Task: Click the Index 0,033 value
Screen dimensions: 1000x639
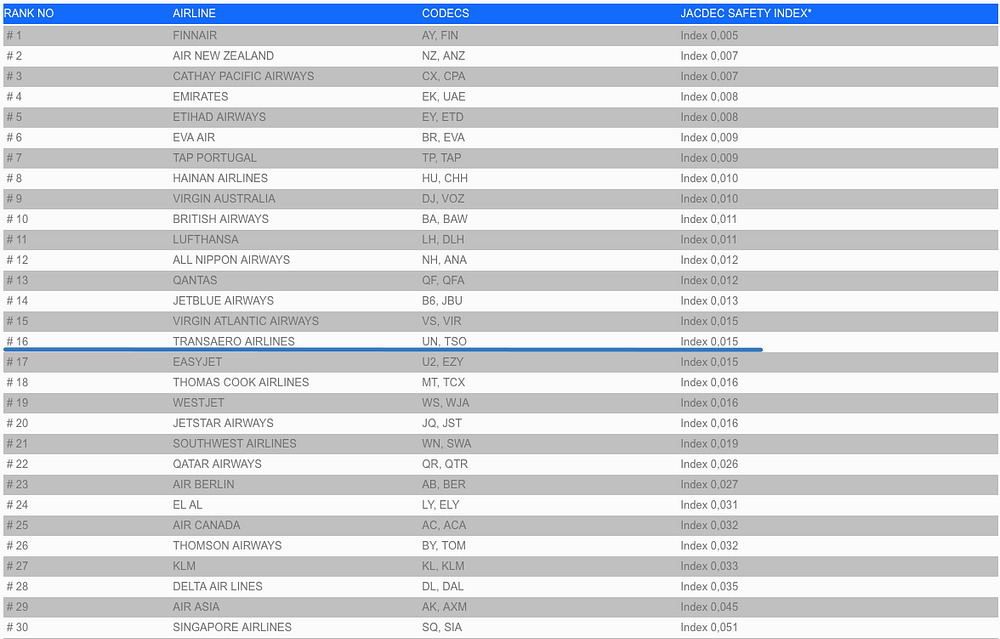Action: (x=709, y=566)
